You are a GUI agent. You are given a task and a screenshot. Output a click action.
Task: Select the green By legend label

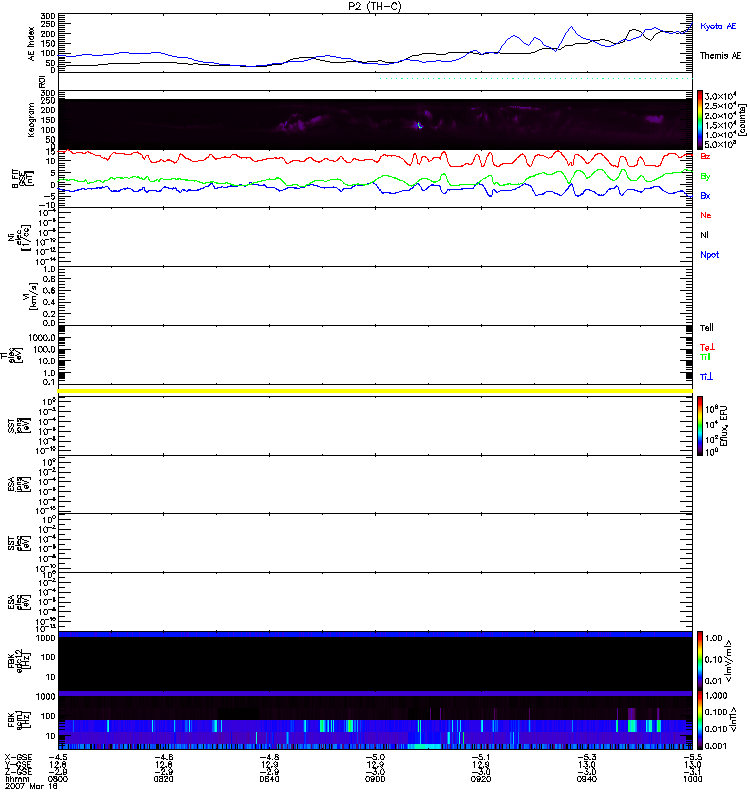click(x=706, y=177)
